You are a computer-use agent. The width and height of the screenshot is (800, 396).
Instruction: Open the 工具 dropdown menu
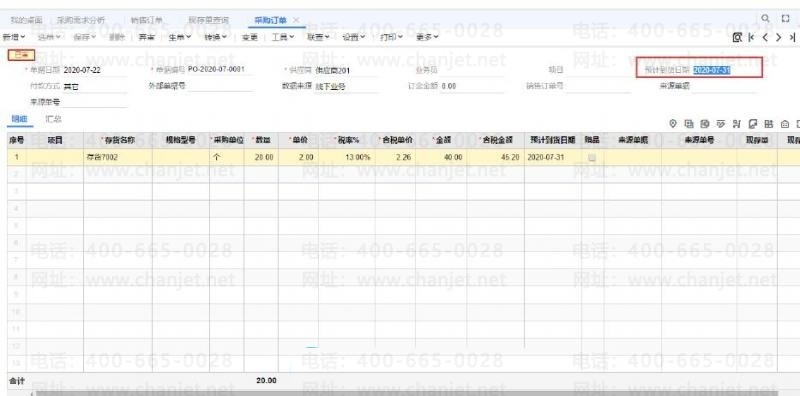click(283, 37)
